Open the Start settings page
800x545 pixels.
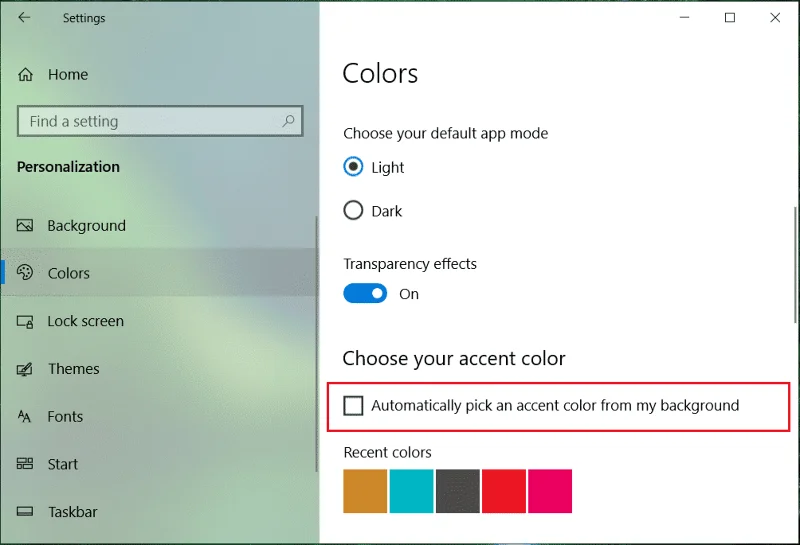[159, 464]
